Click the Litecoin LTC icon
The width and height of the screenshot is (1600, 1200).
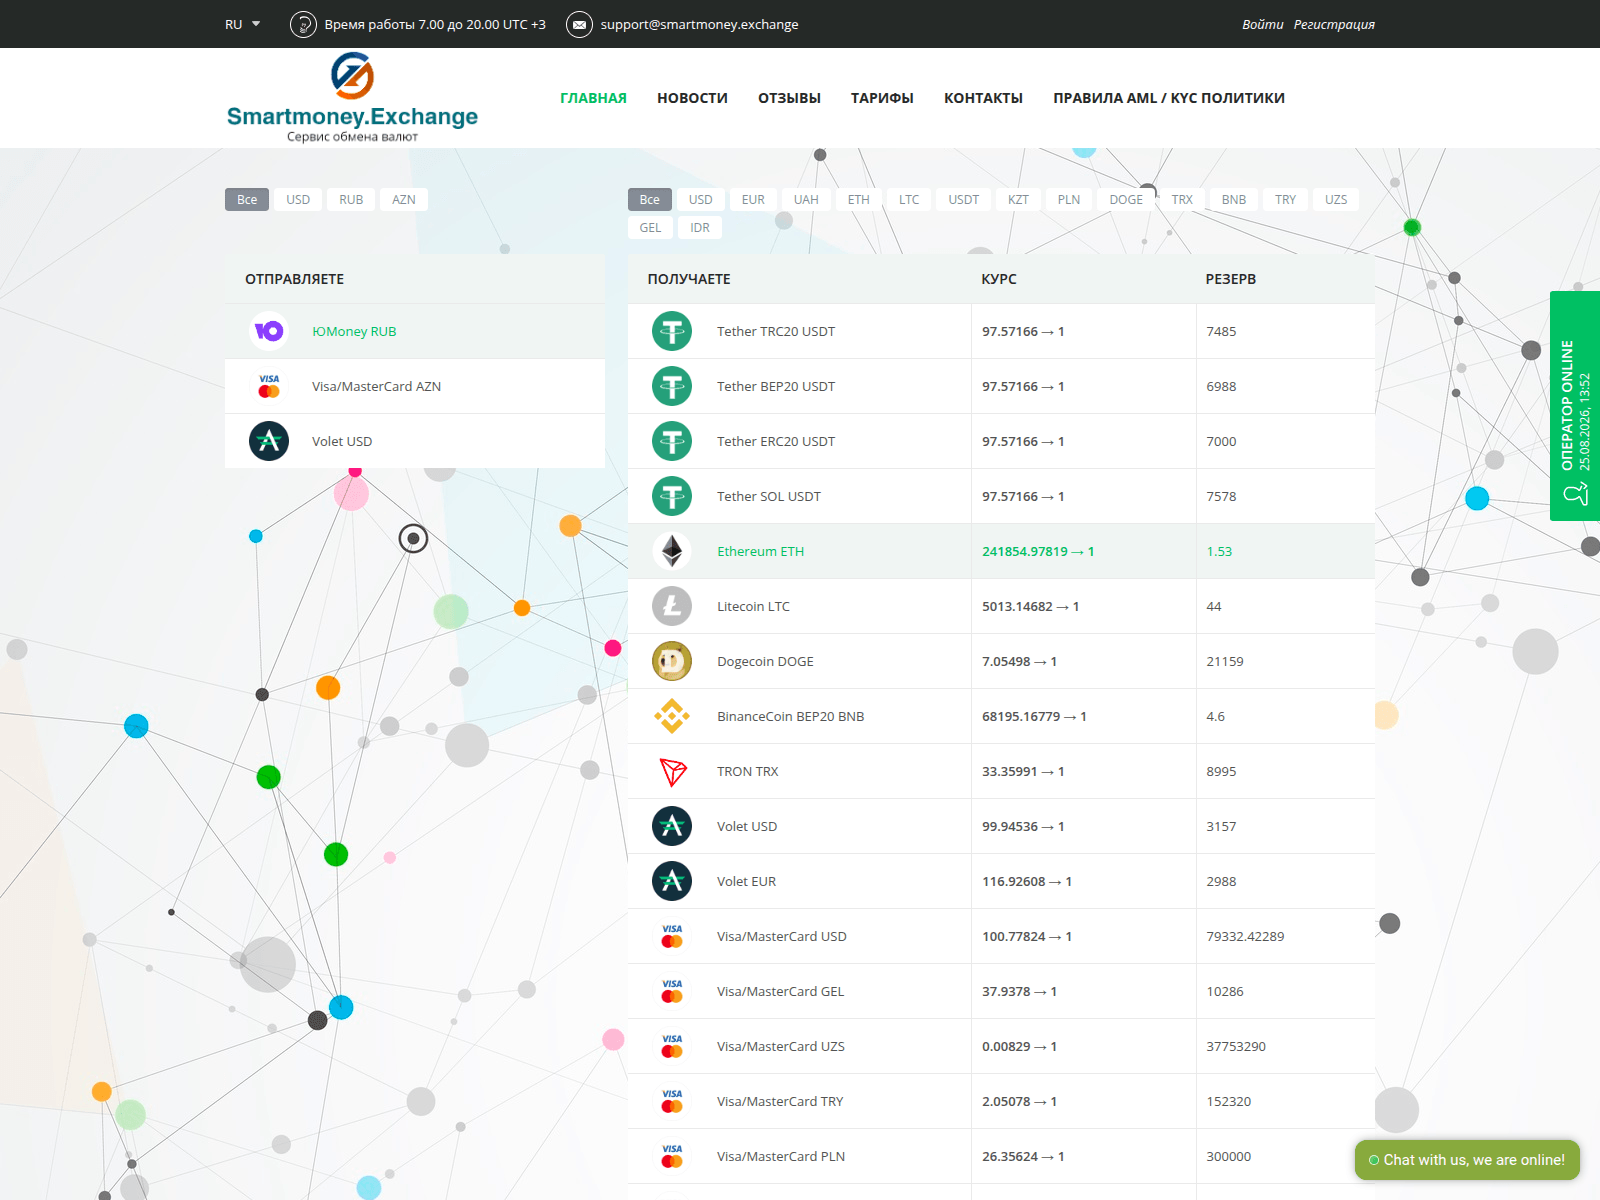[672, 606]
